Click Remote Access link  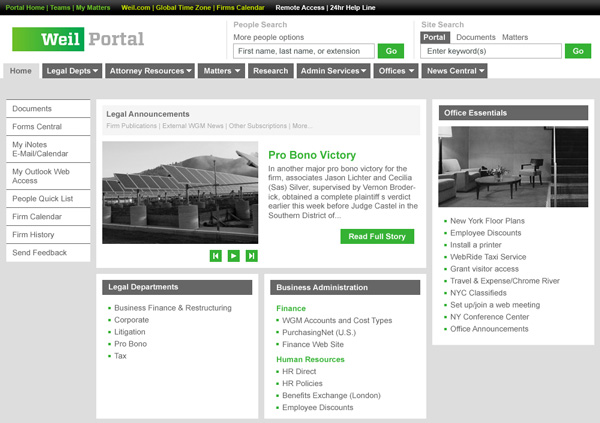pyautogui.click(x=300, y=8)
